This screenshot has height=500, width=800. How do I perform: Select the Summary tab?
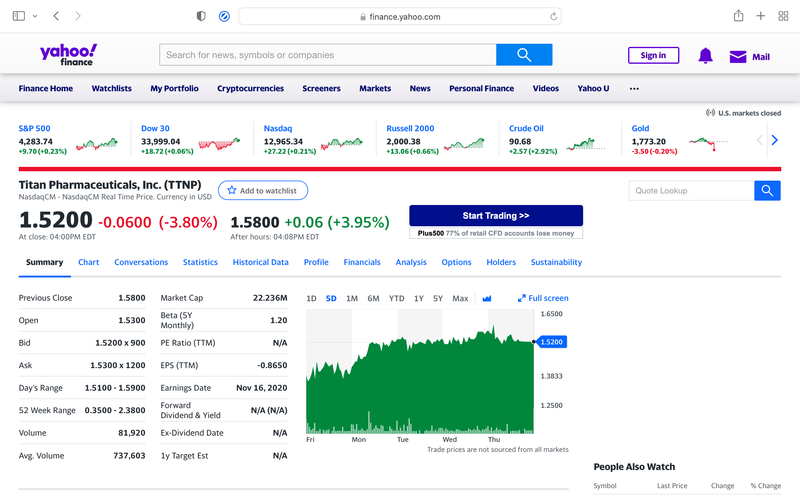point(44,262)
